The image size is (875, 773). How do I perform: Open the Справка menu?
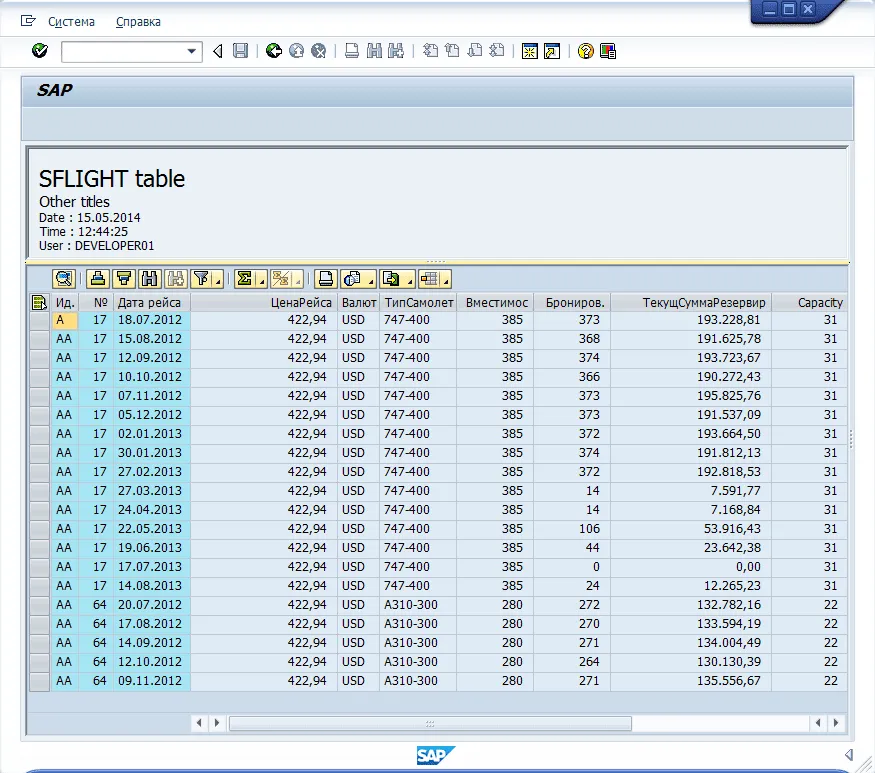(138, 22)
